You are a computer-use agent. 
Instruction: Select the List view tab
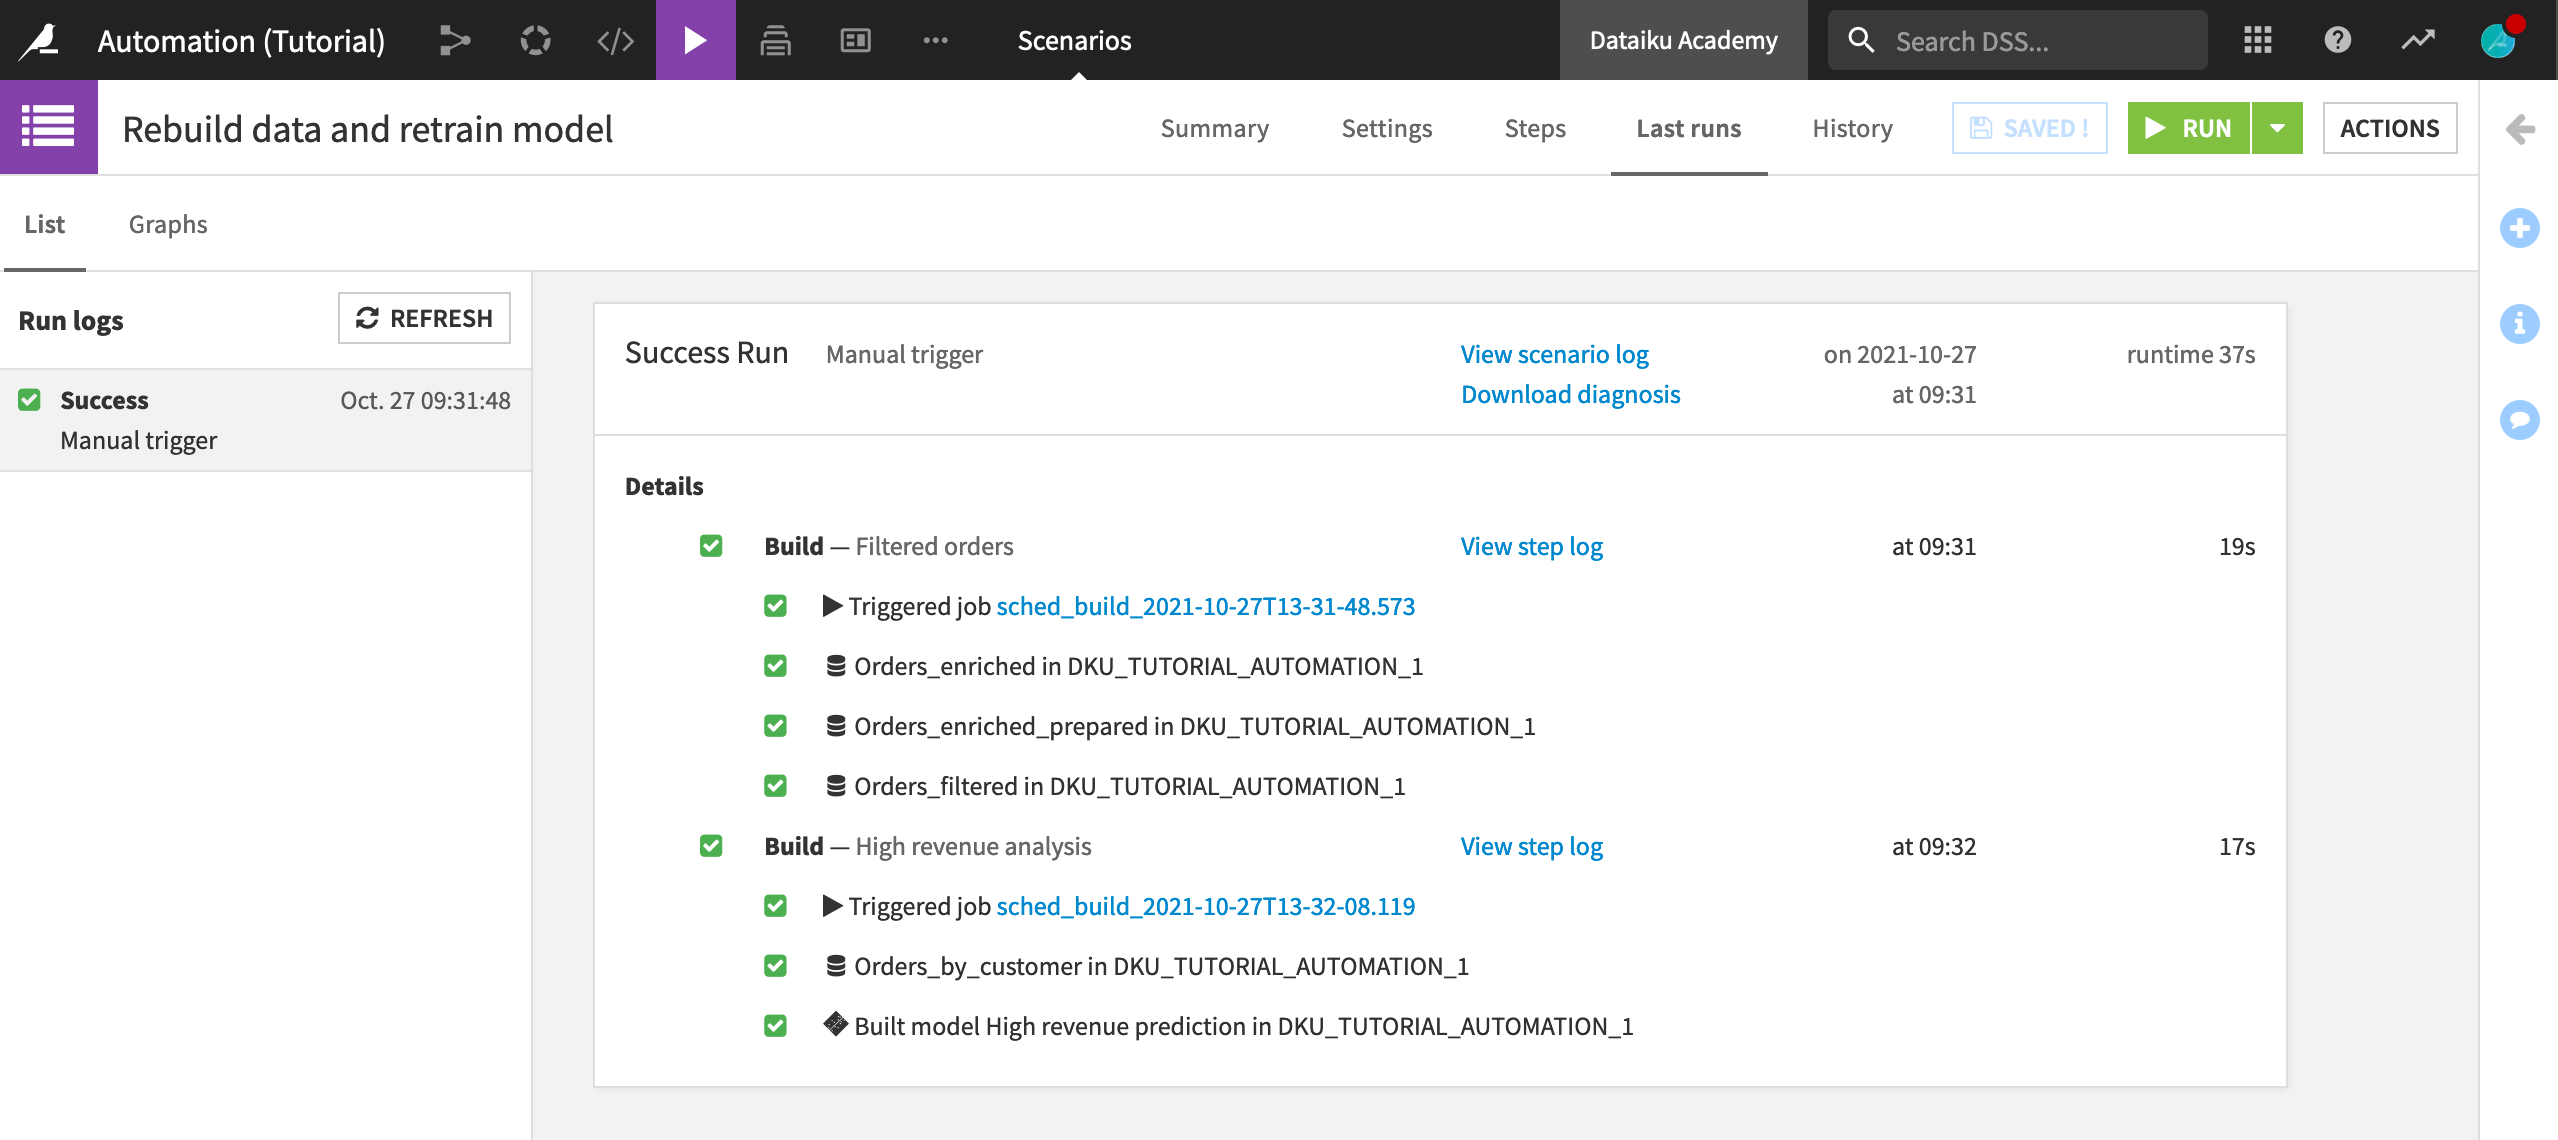point(44,224)
